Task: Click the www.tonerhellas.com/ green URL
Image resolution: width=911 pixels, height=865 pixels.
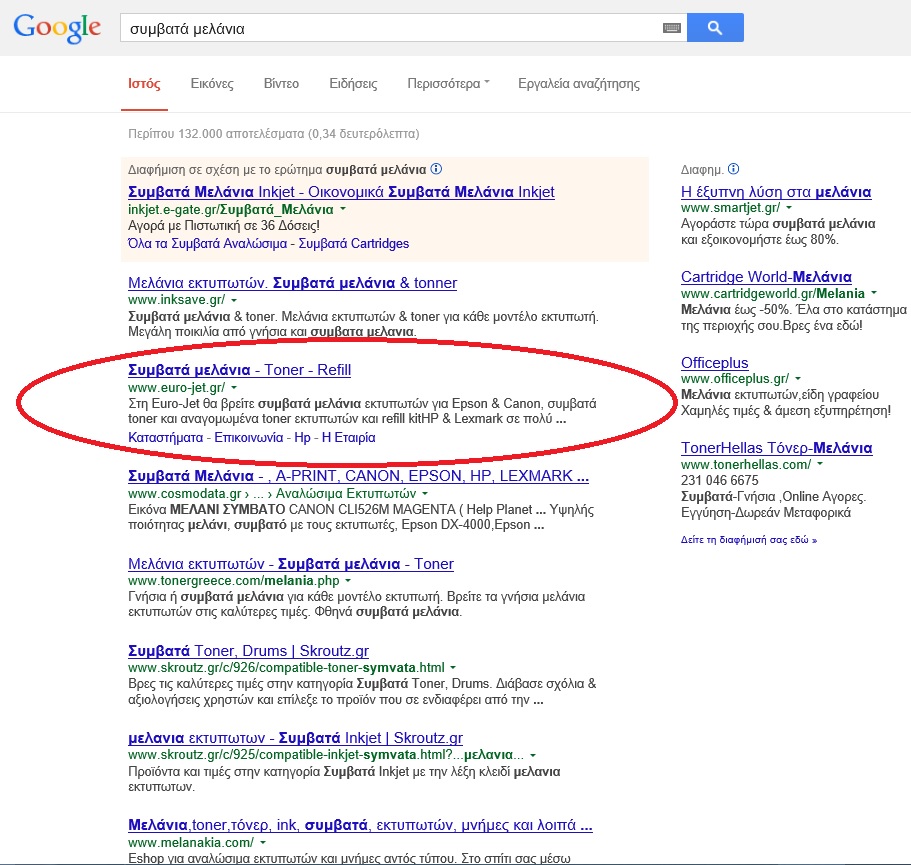Action: click(746, 464)
